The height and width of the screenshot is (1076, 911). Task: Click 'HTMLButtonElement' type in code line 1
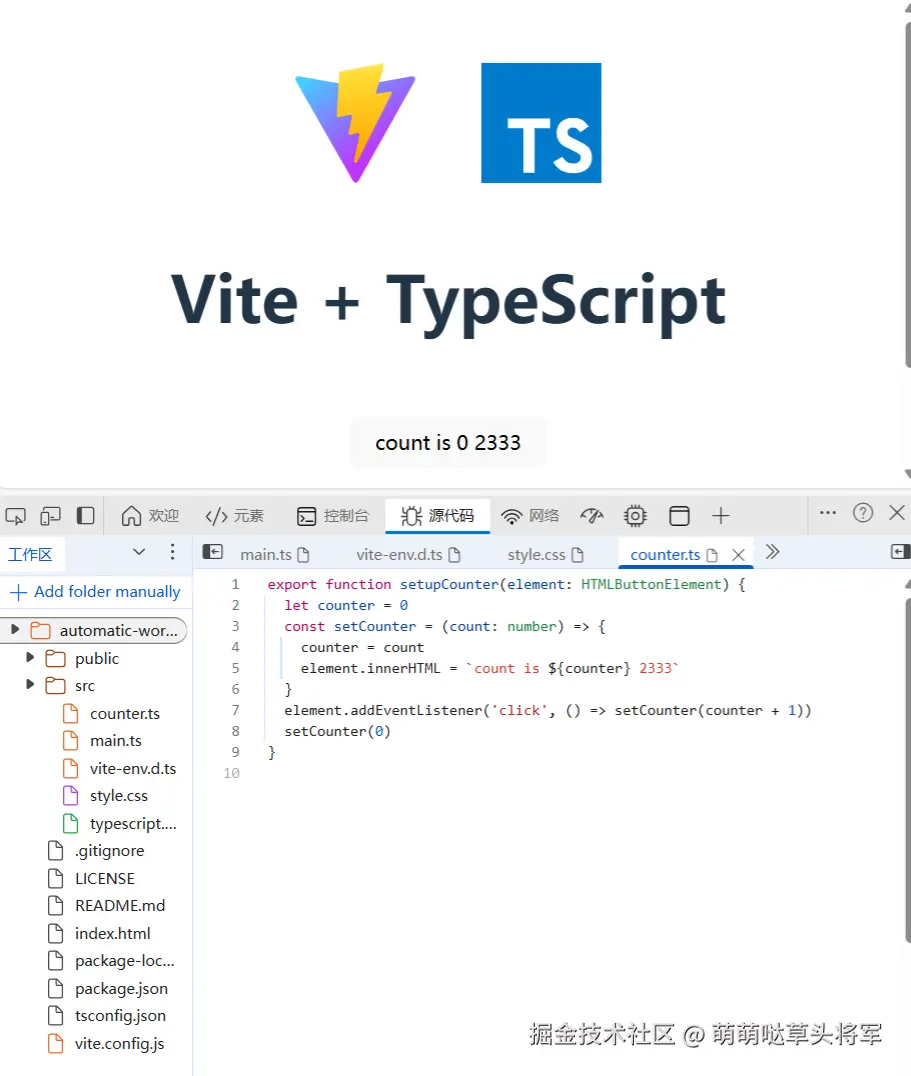click(651, 584)
